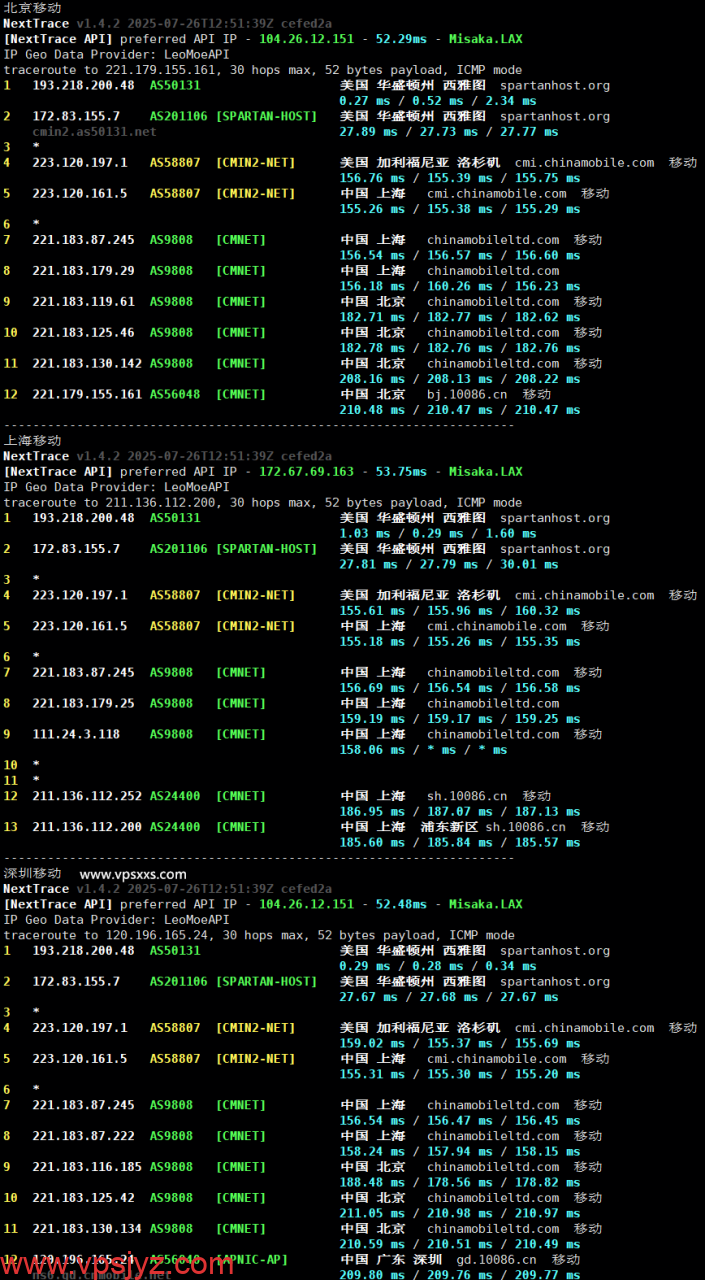705x1280 pixels.
Task: Click the preferred API IP 172.67.69.163
Action: pos(306,471)
